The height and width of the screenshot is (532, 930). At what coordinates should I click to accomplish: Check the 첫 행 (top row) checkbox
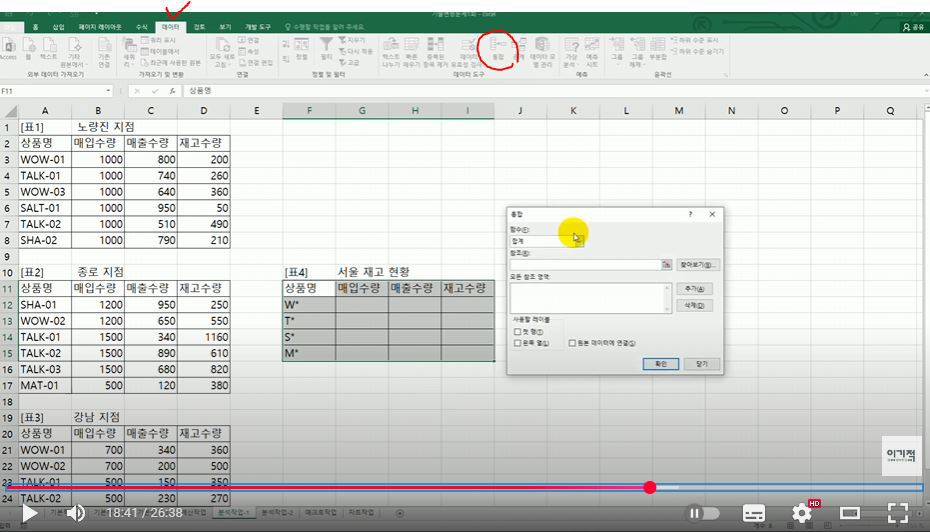coord(517,332)
